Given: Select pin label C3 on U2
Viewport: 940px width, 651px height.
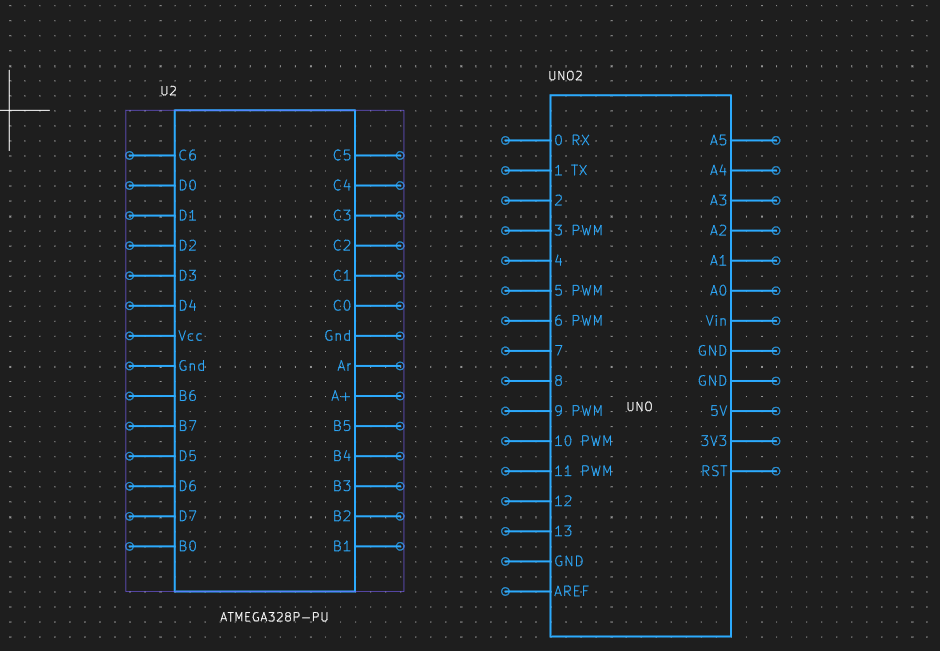Looking at the screenshot, I should tap(342, 216).
